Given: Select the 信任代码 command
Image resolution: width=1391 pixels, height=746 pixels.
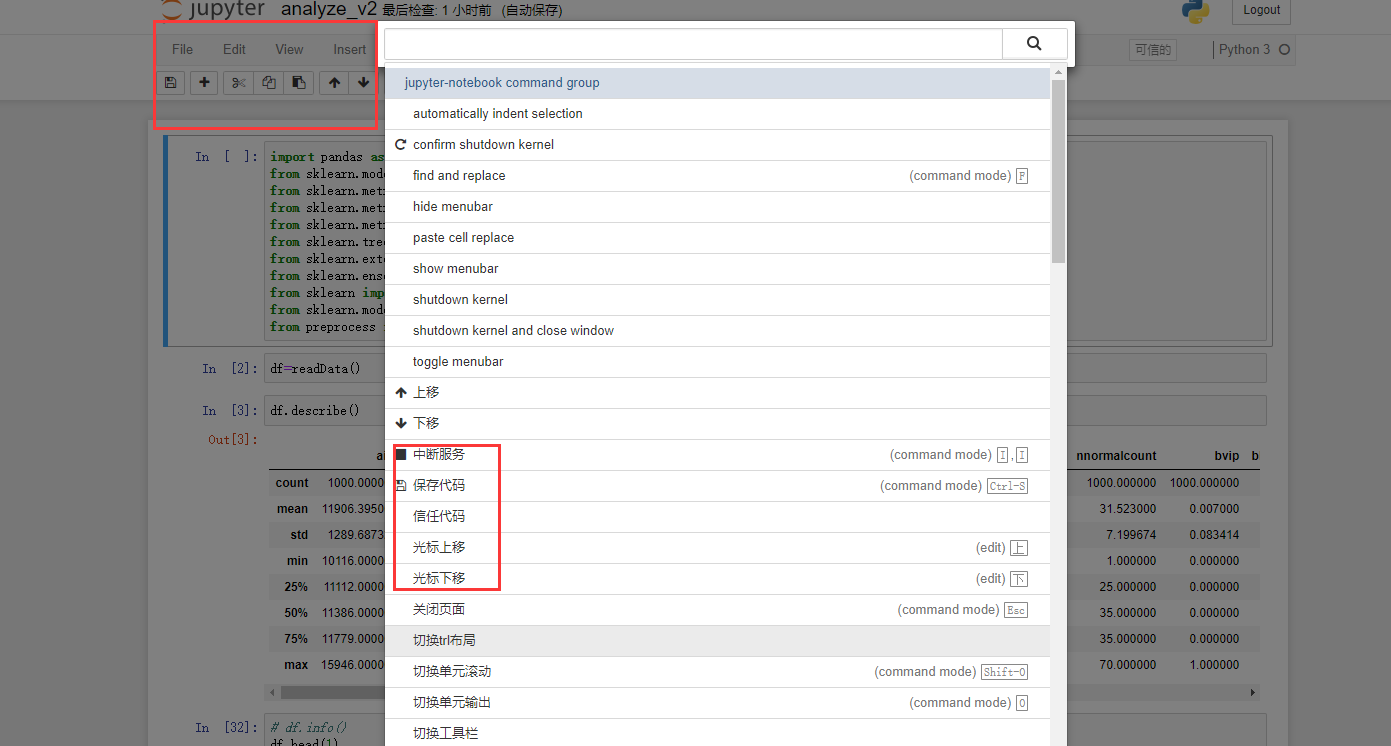Looking at the screenshot, I should coord(718,517).
